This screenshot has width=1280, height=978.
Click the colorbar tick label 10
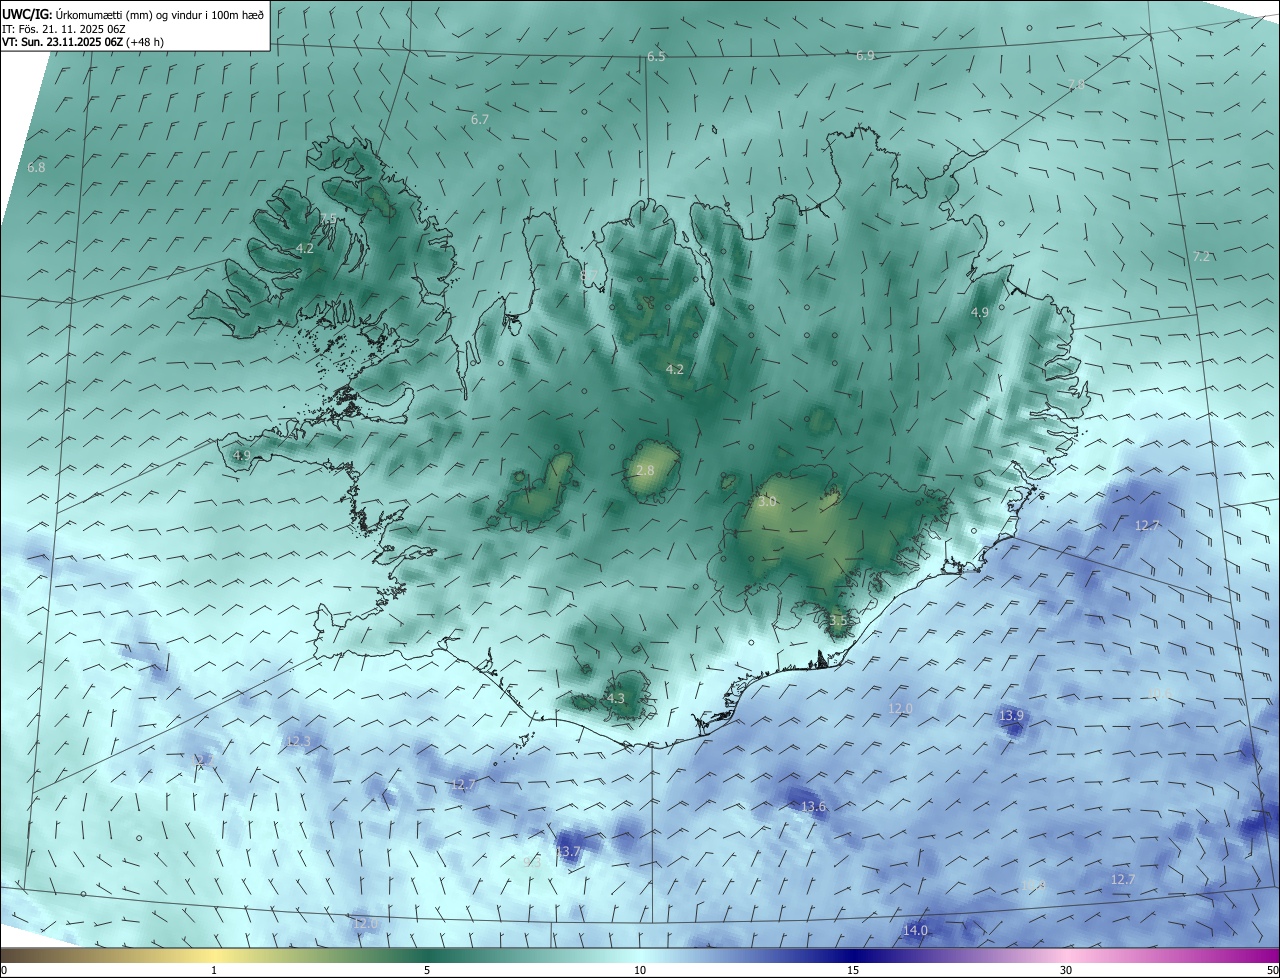640,970
